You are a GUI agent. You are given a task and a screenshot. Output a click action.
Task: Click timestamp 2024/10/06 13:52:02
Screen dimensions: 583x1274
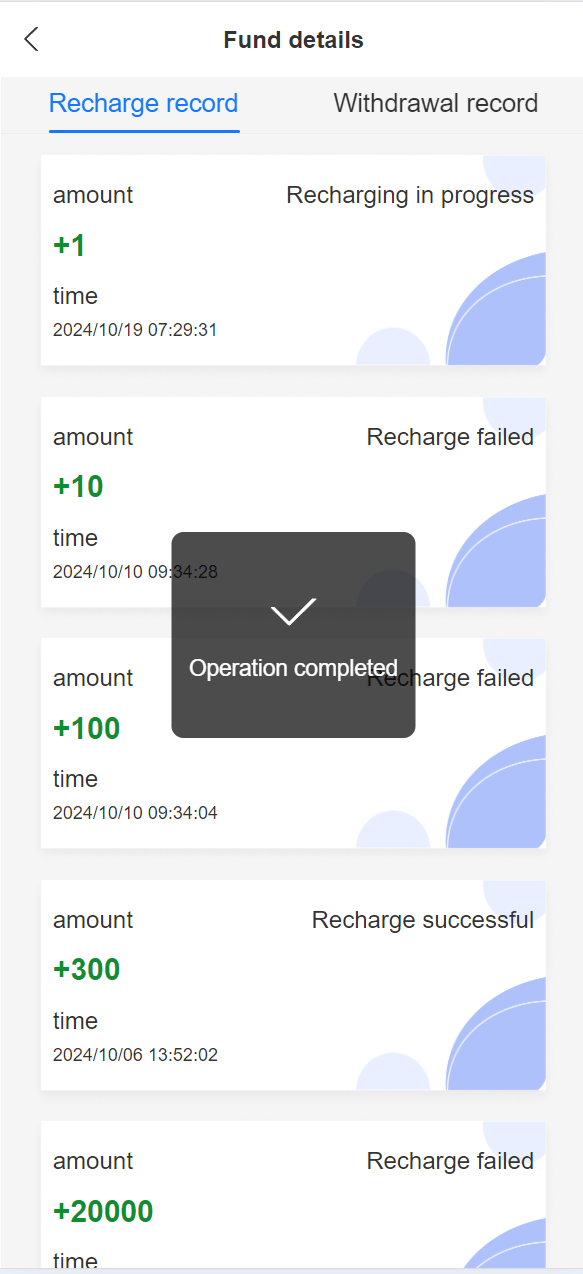click(x=135, y=1055)
